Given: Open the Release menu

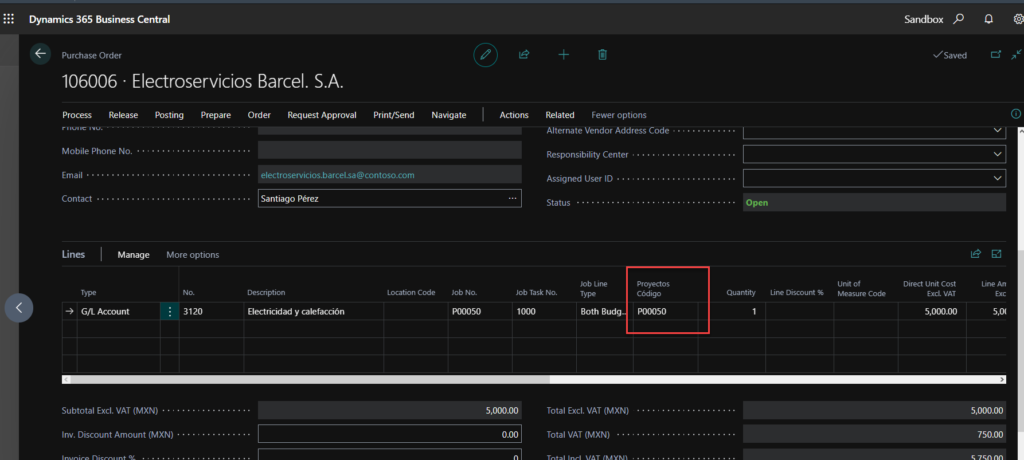Looking at the screenshot, I should (x=123, y=115).
